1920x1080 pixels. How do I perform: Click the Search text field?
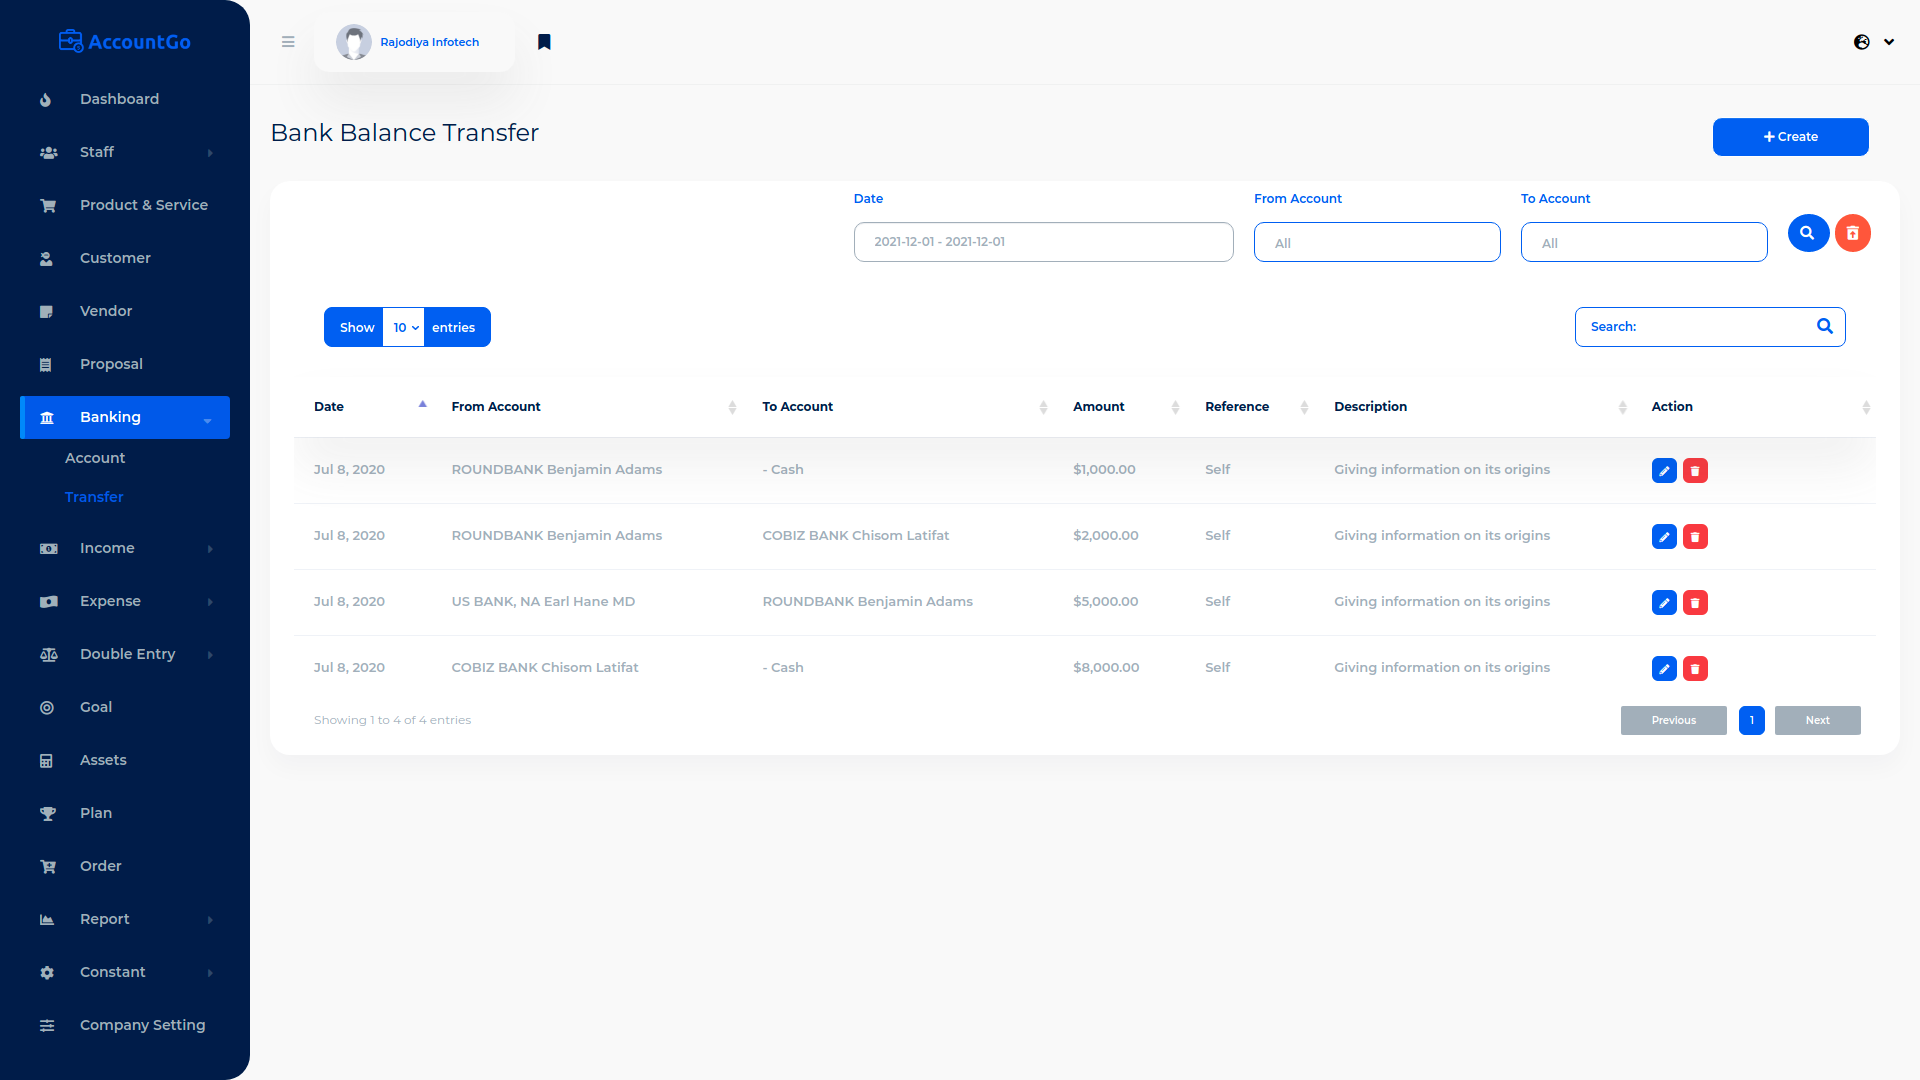pyautogui.click(x=1710, y=327)
